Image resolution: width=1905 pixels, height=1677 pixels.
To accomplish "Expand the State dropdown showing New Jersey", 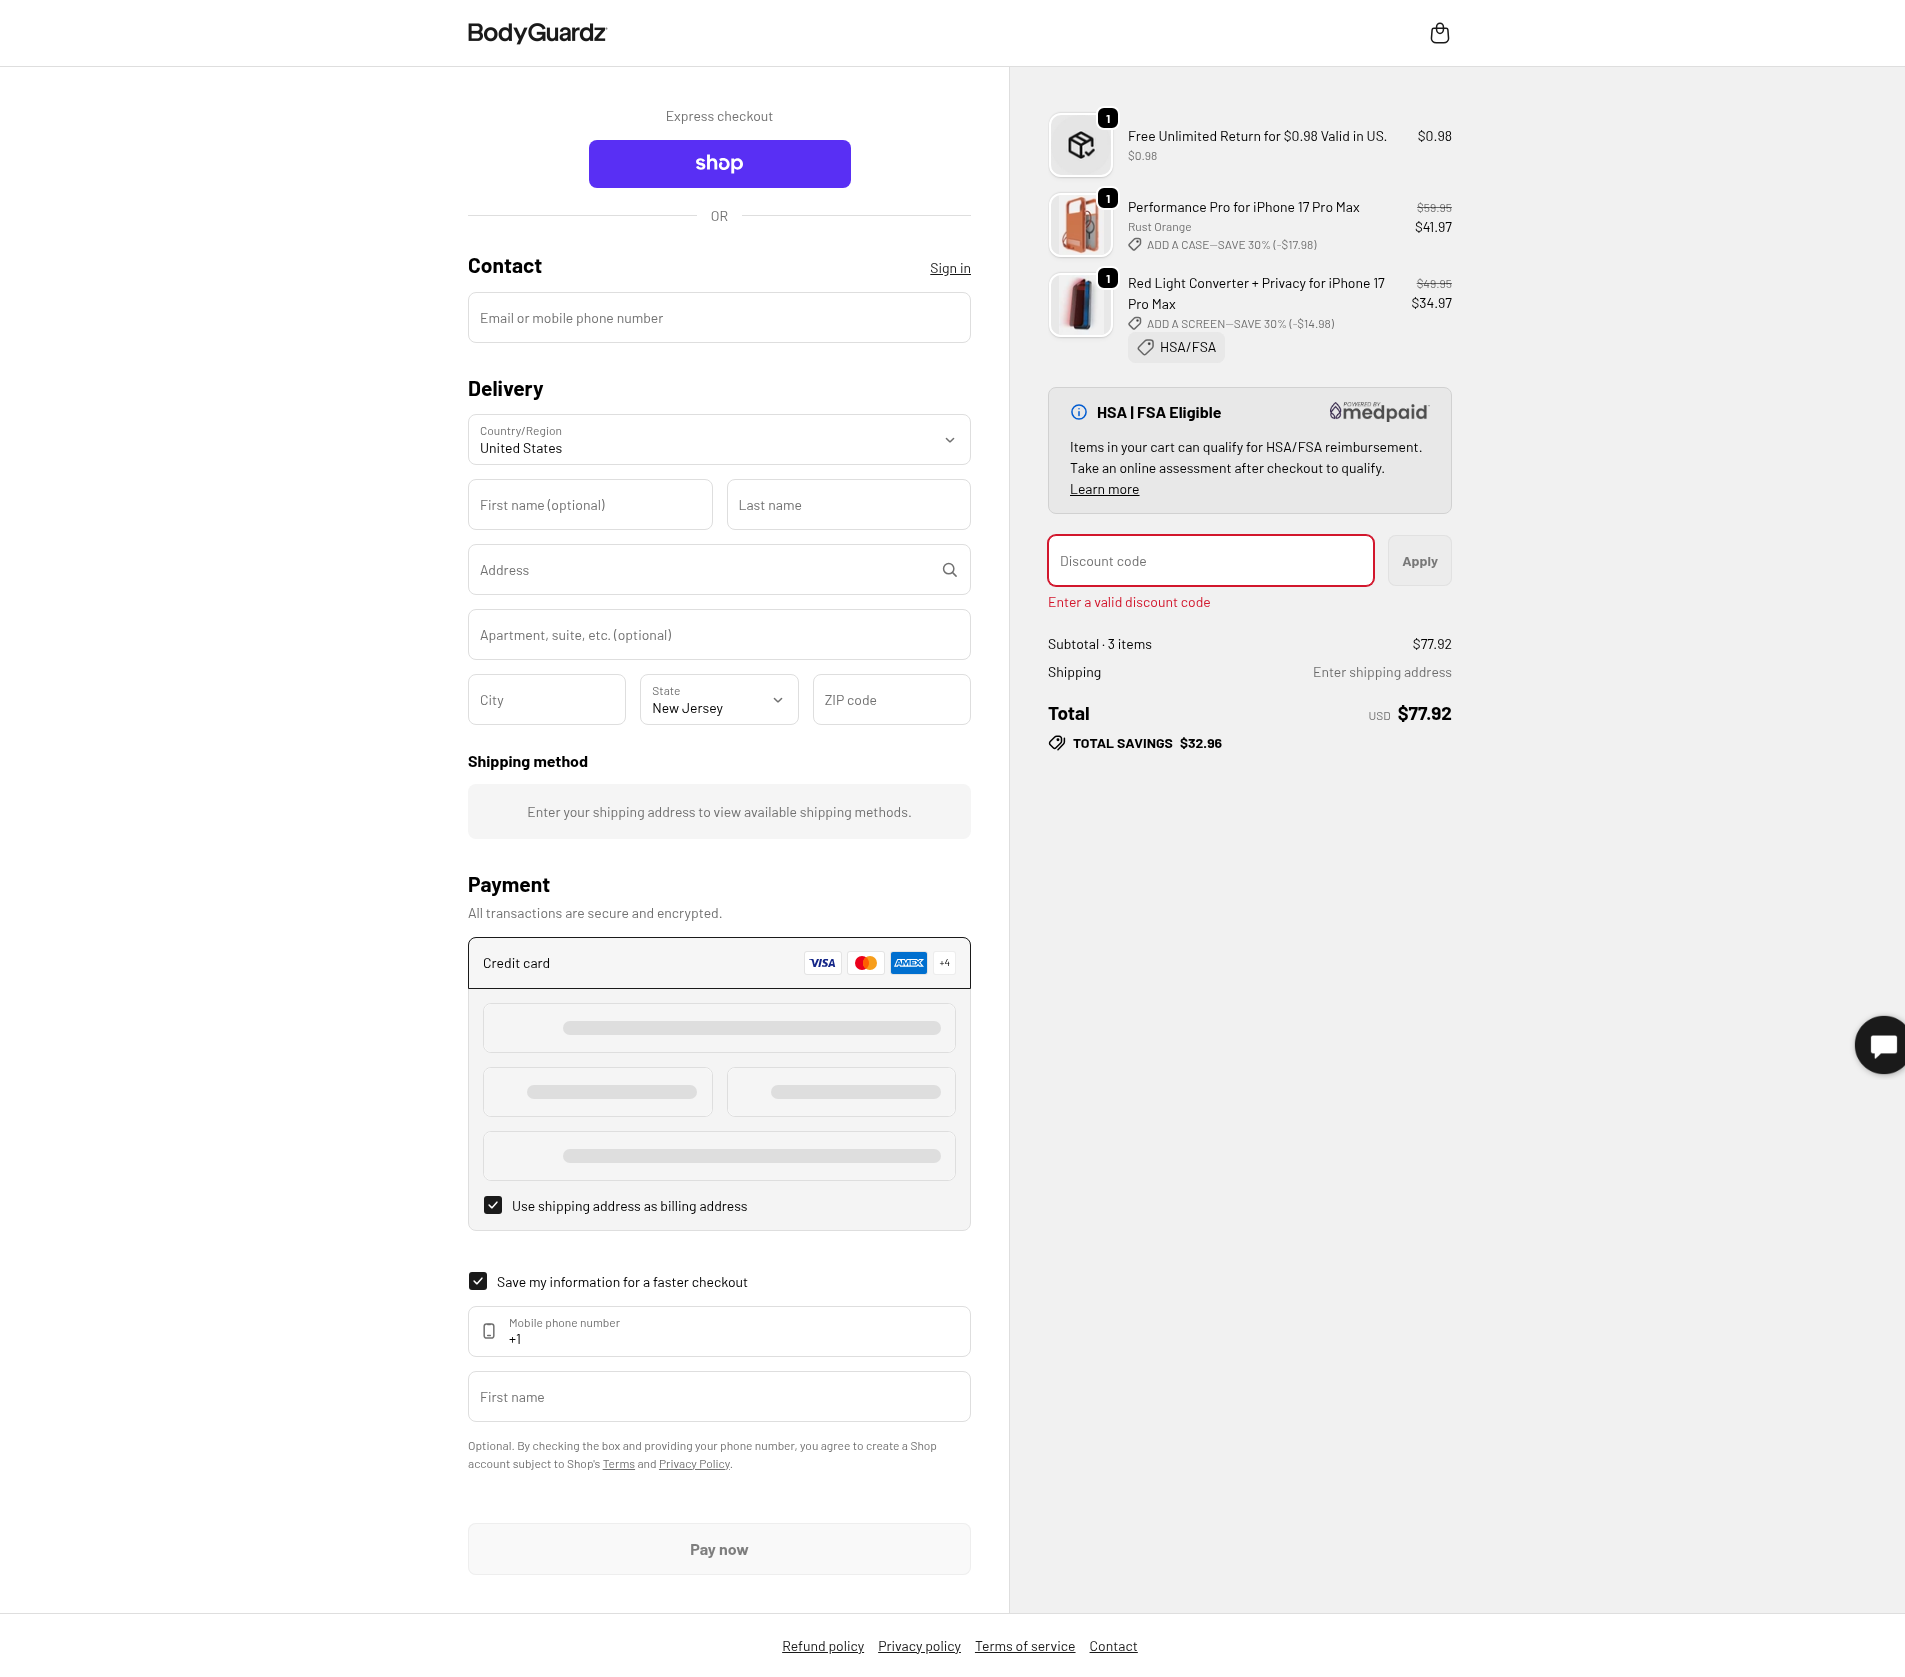I will (x=718, y=700).
